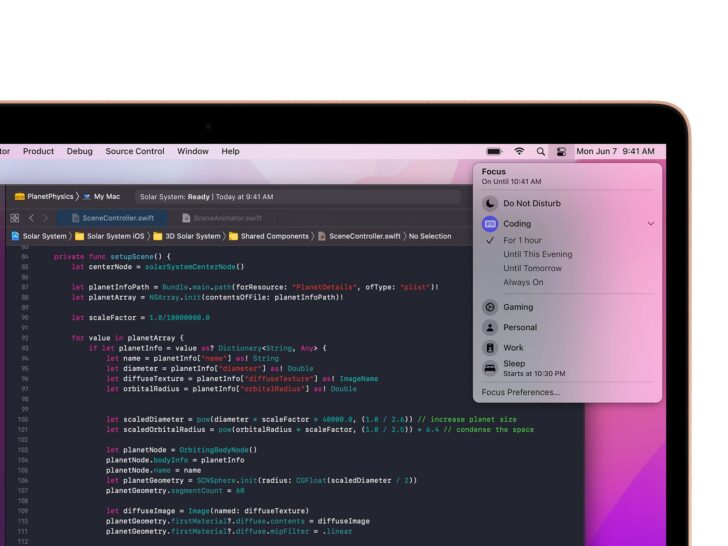Click the segmentCount property in code
The height and width of the screenshot is (546, 728).
[x=196, y=491]
